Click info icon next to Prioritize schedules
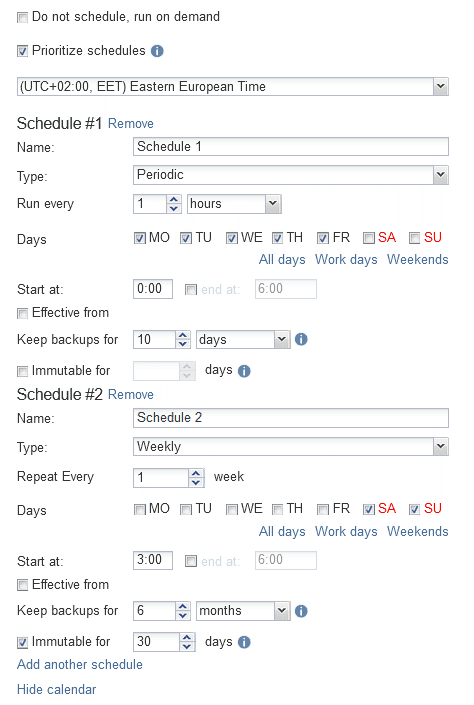 coord(157,51)
